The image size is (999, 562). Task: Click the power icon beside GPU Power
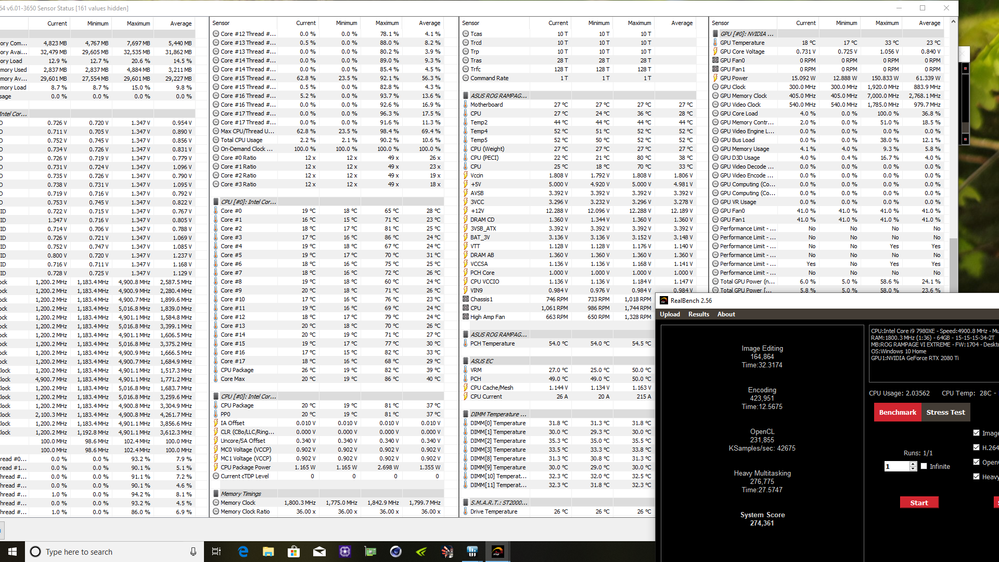point(715,78)
